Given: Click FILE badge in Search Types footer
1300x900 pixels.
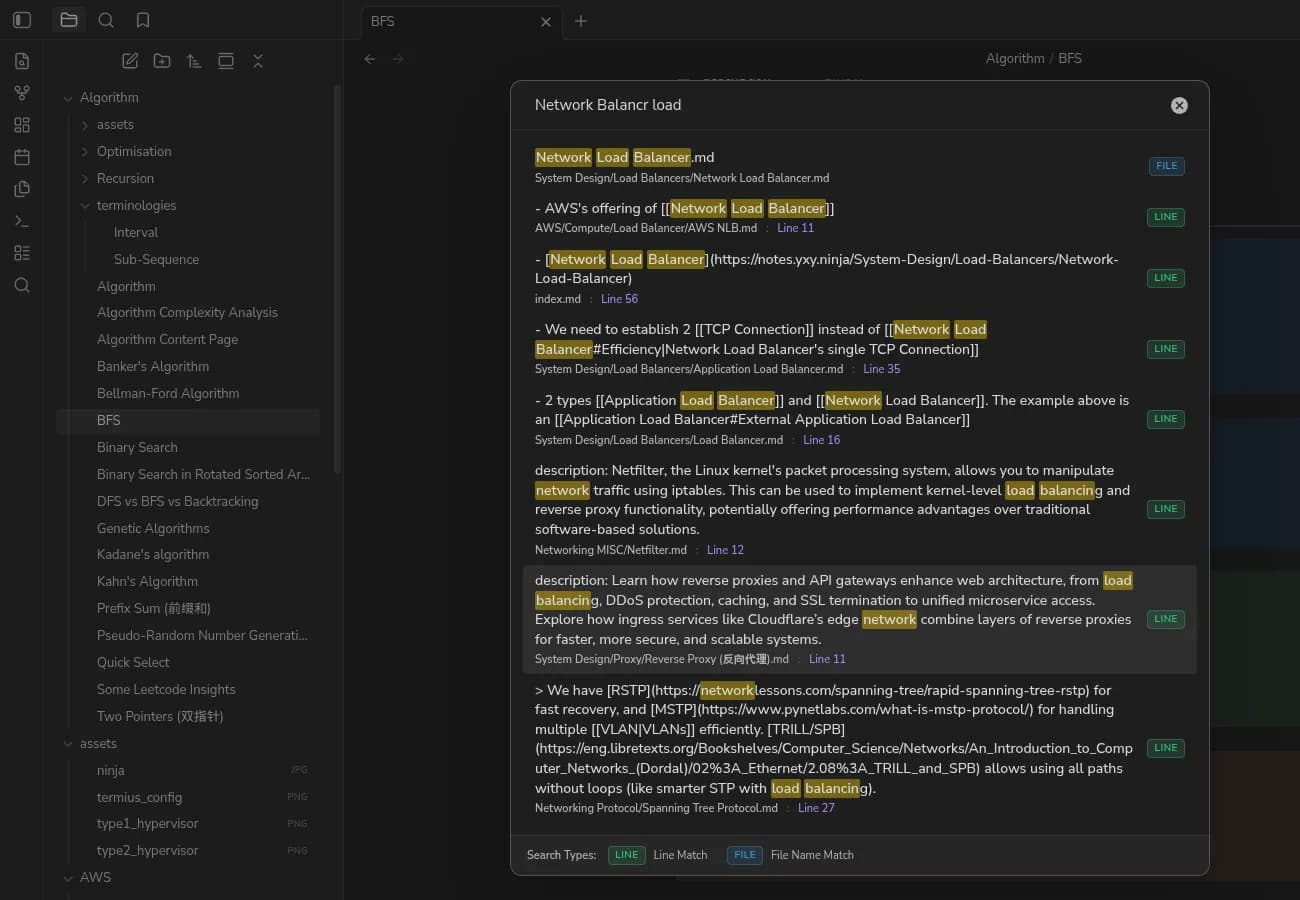Looking at the screenshot, I should point(745,855).
